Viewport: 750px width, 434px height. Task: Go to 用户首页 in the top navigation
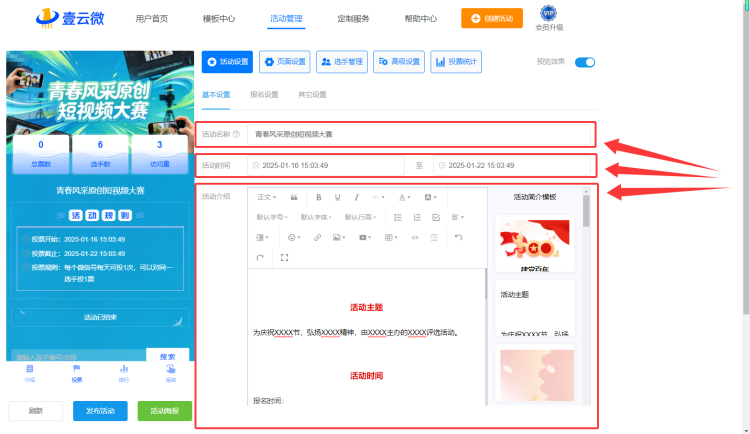point(152,19)
